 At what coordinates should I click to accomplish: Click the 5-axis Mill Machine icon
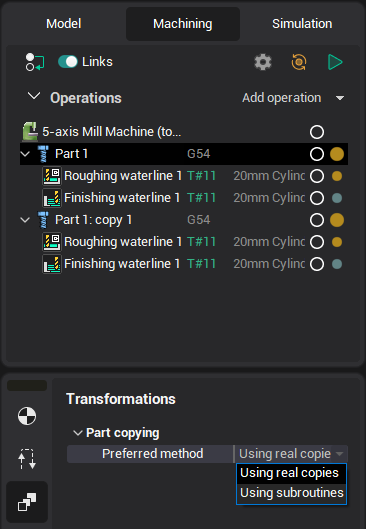[30, 132]
